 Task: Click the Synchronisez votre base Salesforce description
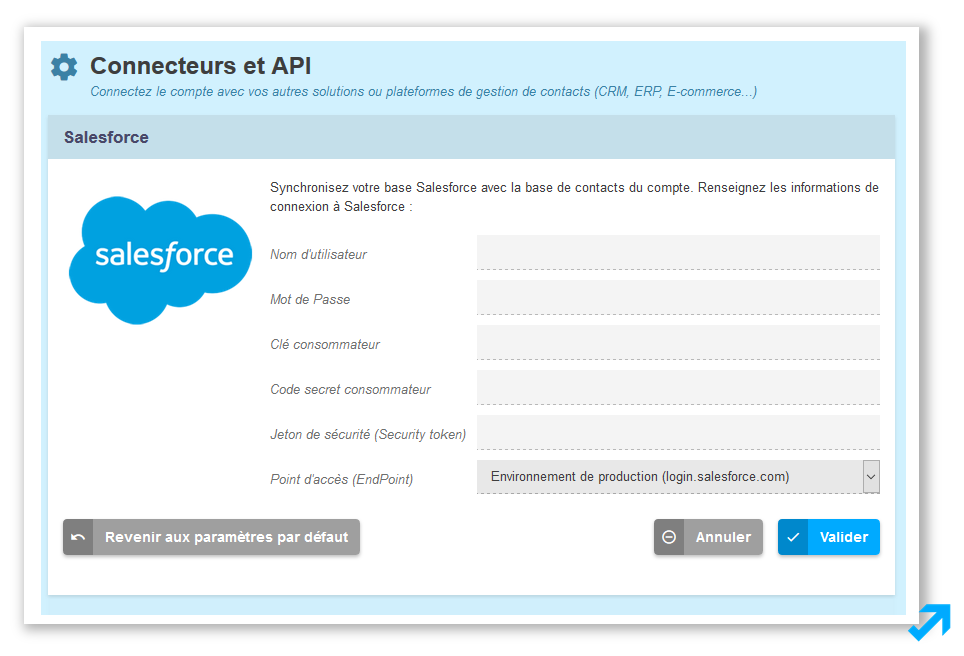pos(574,197)
